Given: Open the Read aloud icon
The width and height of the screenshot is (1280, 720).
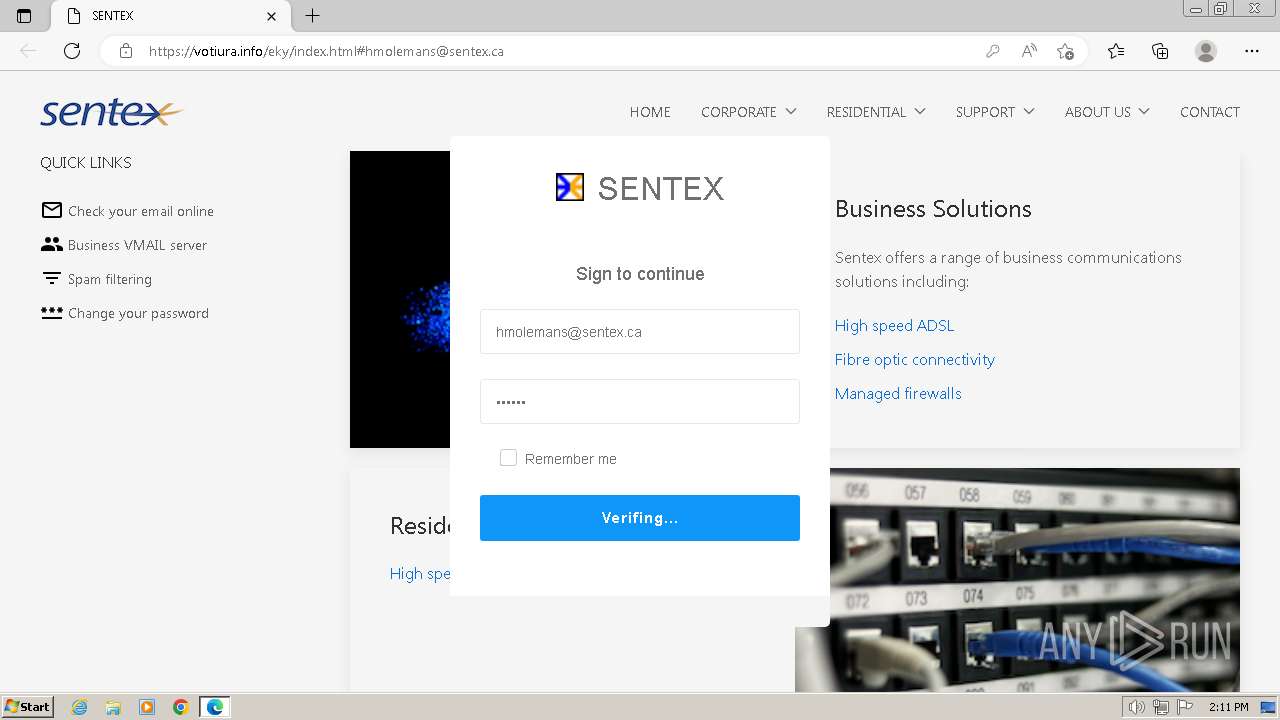Looking at the screenshot, I should 1029,51.
